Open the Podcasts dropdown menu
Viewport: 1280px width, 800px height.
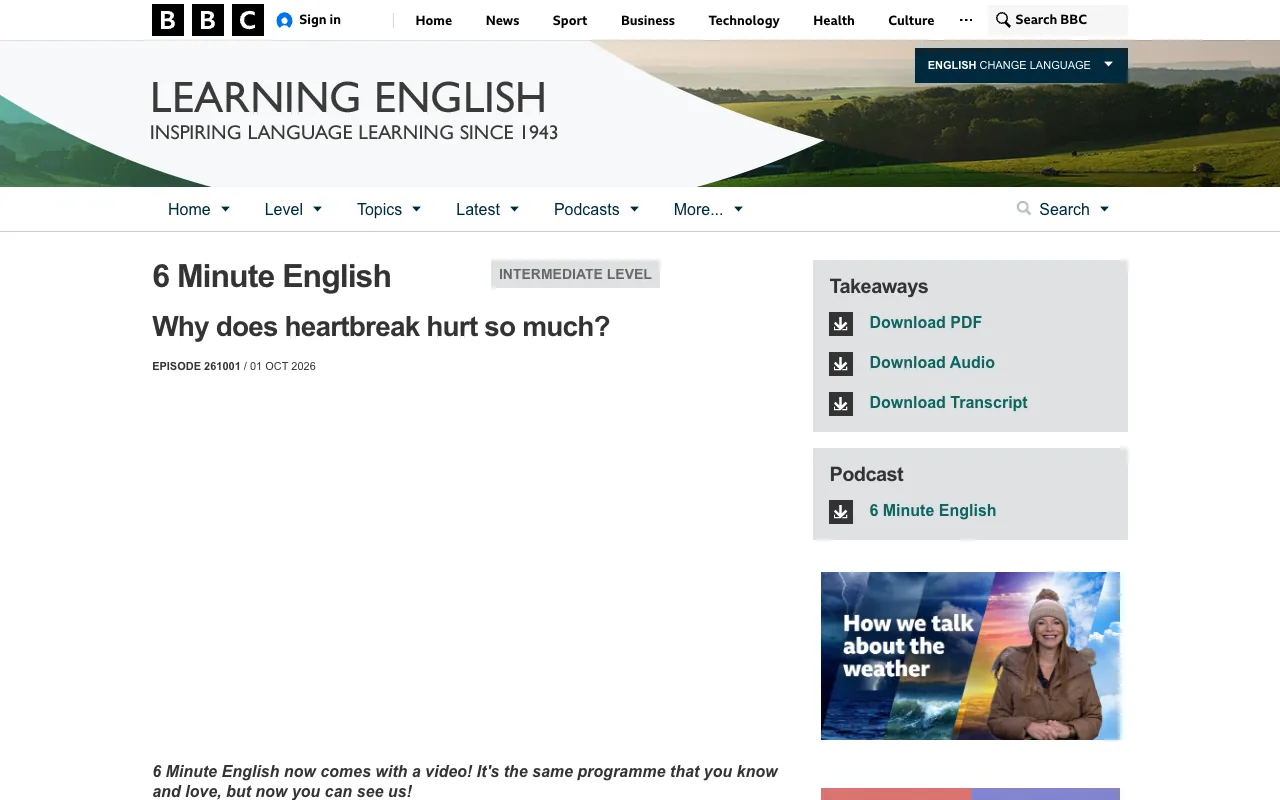pyautogui.click(x=596, y=209)
